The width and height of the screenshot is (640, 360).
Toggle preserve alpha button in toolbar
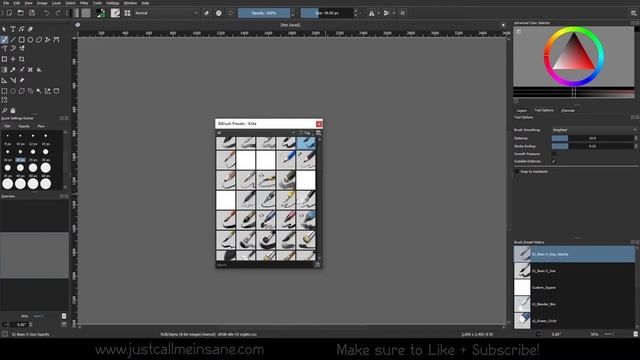point(219,13)
